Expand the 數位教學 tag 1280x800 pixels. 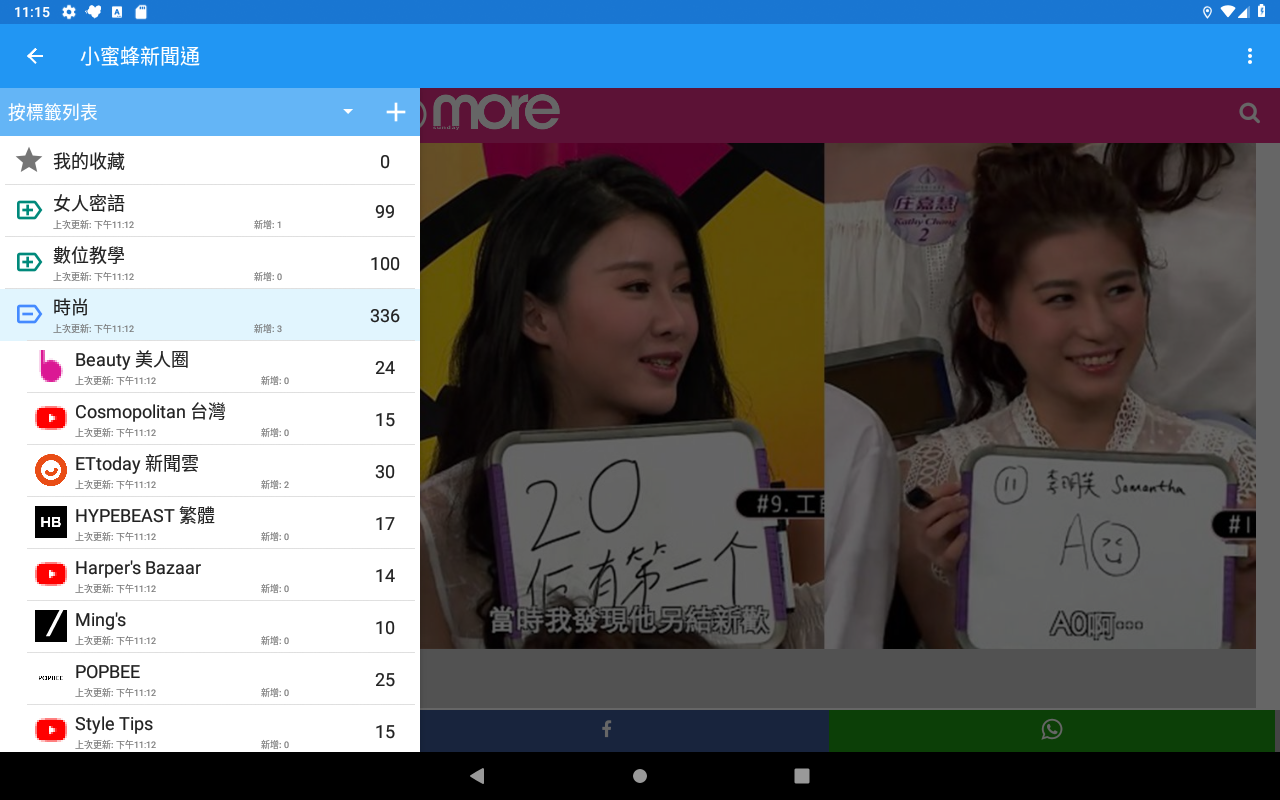pyautogui.click(x=29, y=262)
